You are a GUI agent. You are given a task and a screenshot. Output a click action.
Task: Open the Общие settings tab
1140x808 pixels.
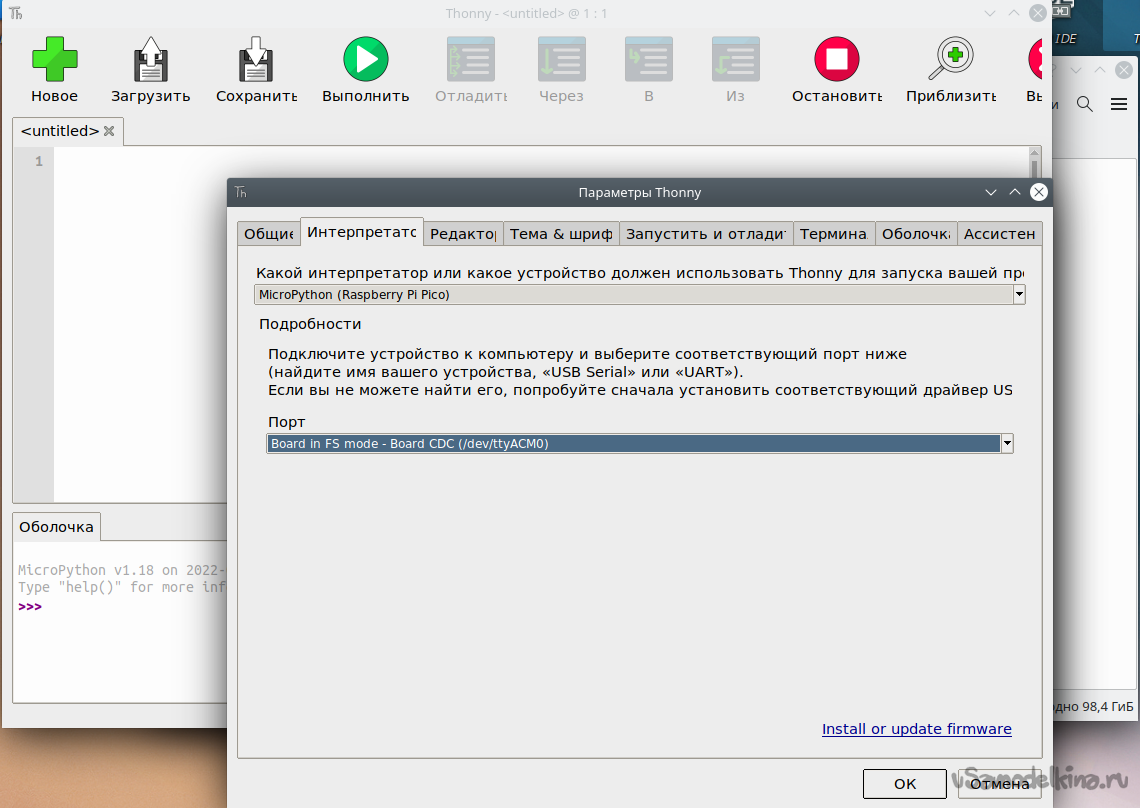268,233
